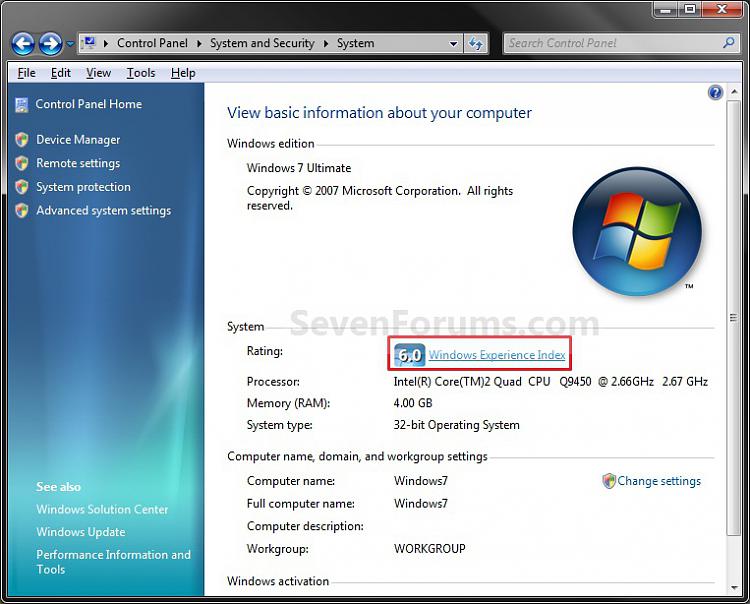The height and width of the screenshot is (604, 750).
Task: Open Remote settings
Action: tap(78, 163)
